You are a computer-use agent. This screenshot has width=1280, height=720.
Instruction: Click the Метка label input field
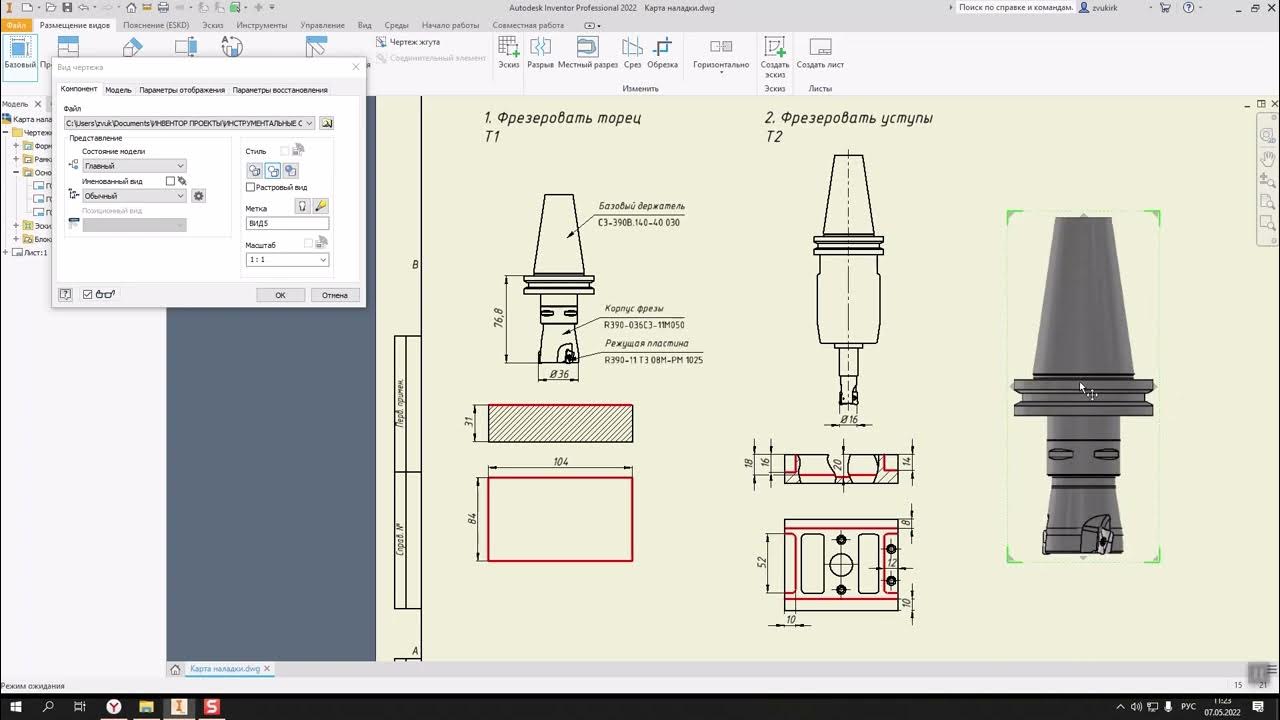click(287, 223)
